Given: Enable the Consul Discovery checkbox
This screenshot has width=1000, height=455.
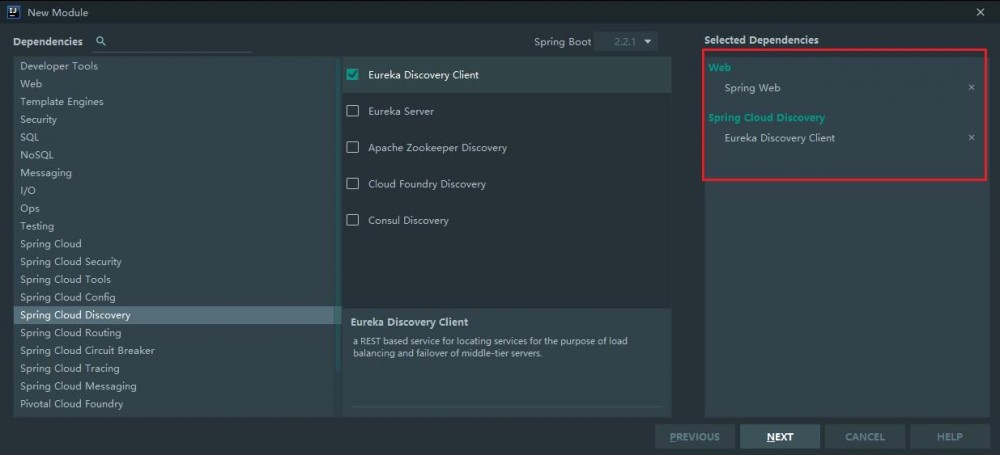Looking at the screenshot, I should pyautogui.click(x=353, y=220).
